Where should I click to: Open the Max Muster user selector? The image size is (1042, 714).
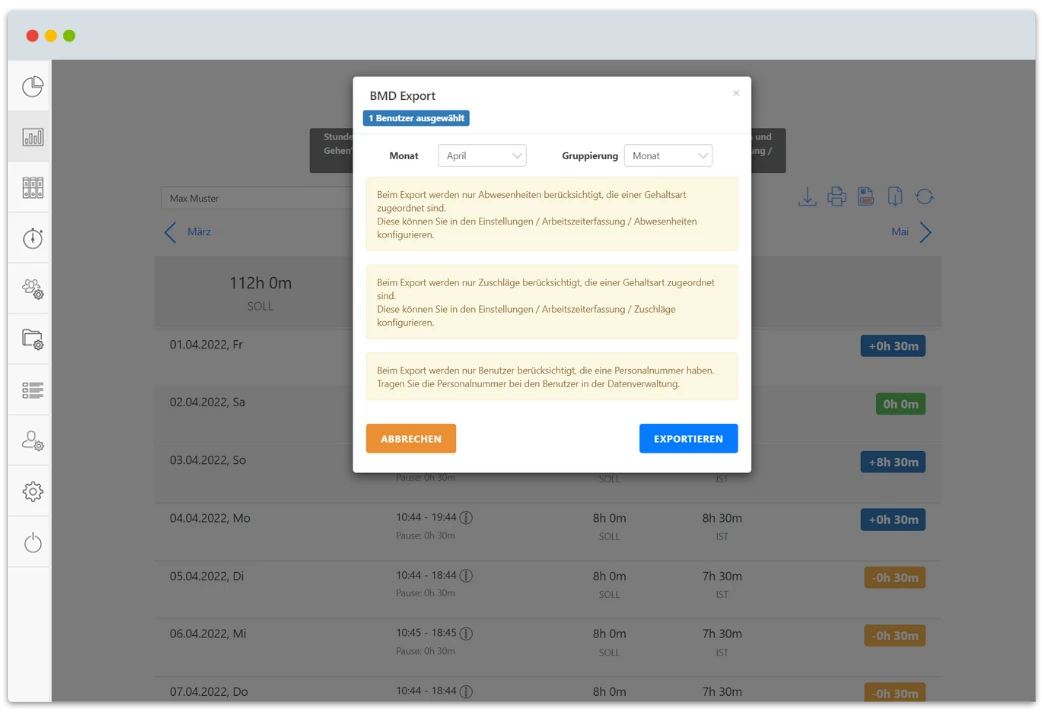(x=257, y=198)
